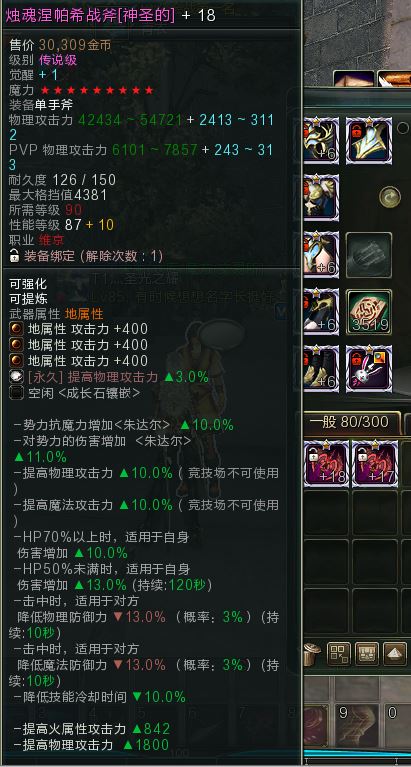
Task: Click the permanent physical attack enchant icon
Action: pos(15,377)
